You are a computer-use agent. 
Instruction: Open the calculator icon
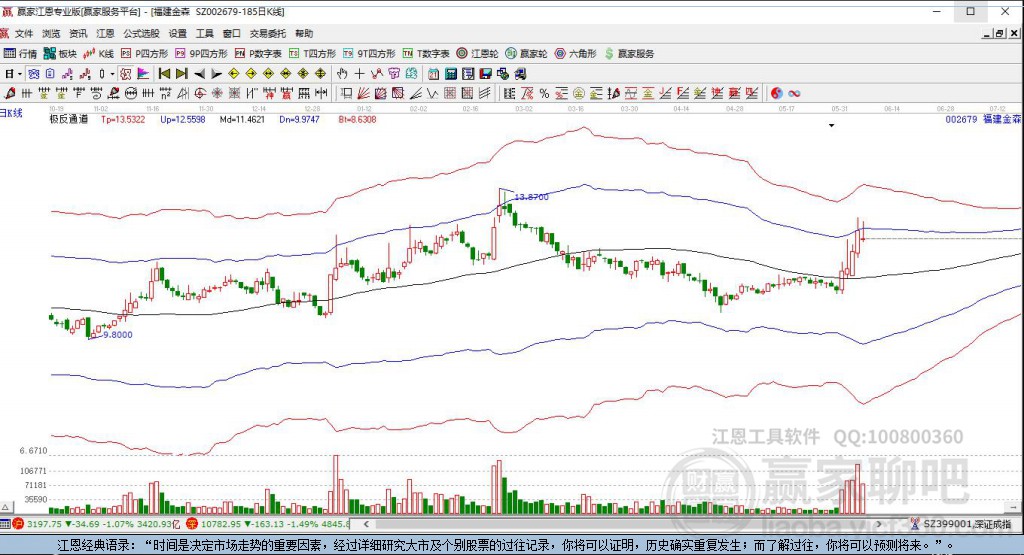(x=451, y=74)
